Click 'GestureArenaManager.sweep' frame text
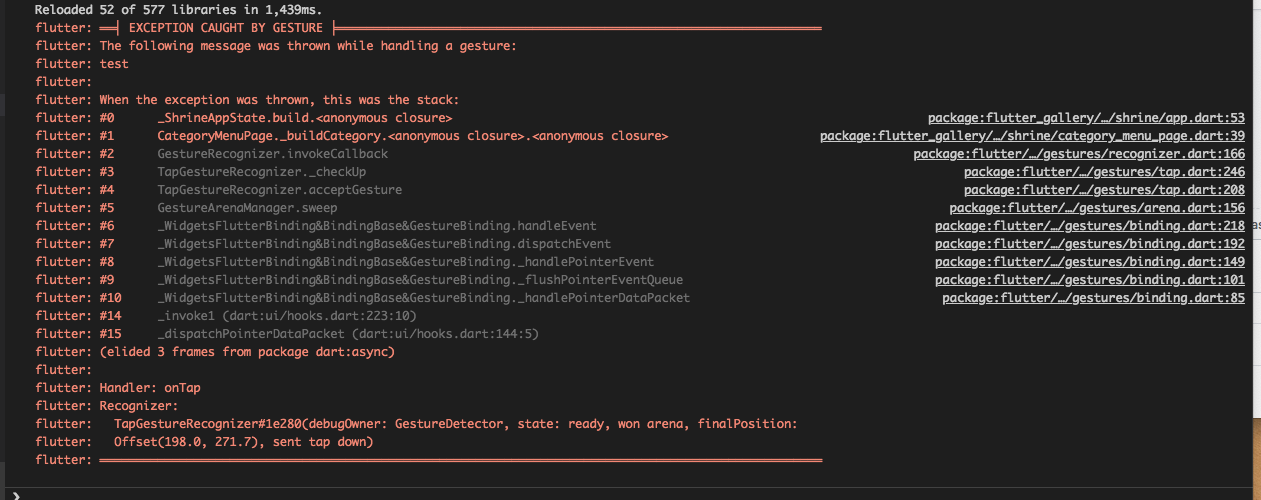 coord(247,208)
